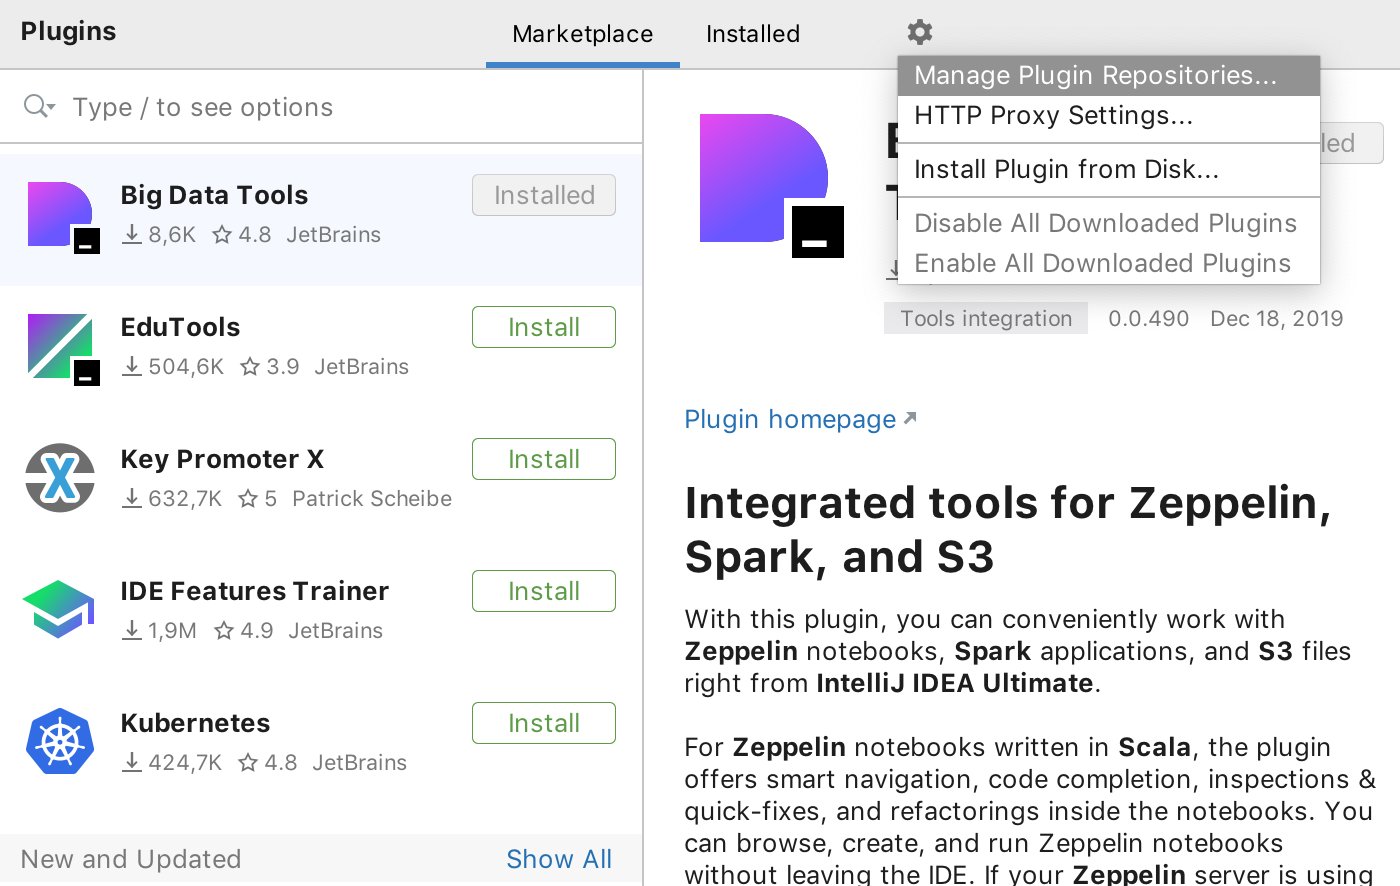This screenshot has width=1400, height=886.
Task: Click Key Promoter X download icon
Action: [131, 498]
